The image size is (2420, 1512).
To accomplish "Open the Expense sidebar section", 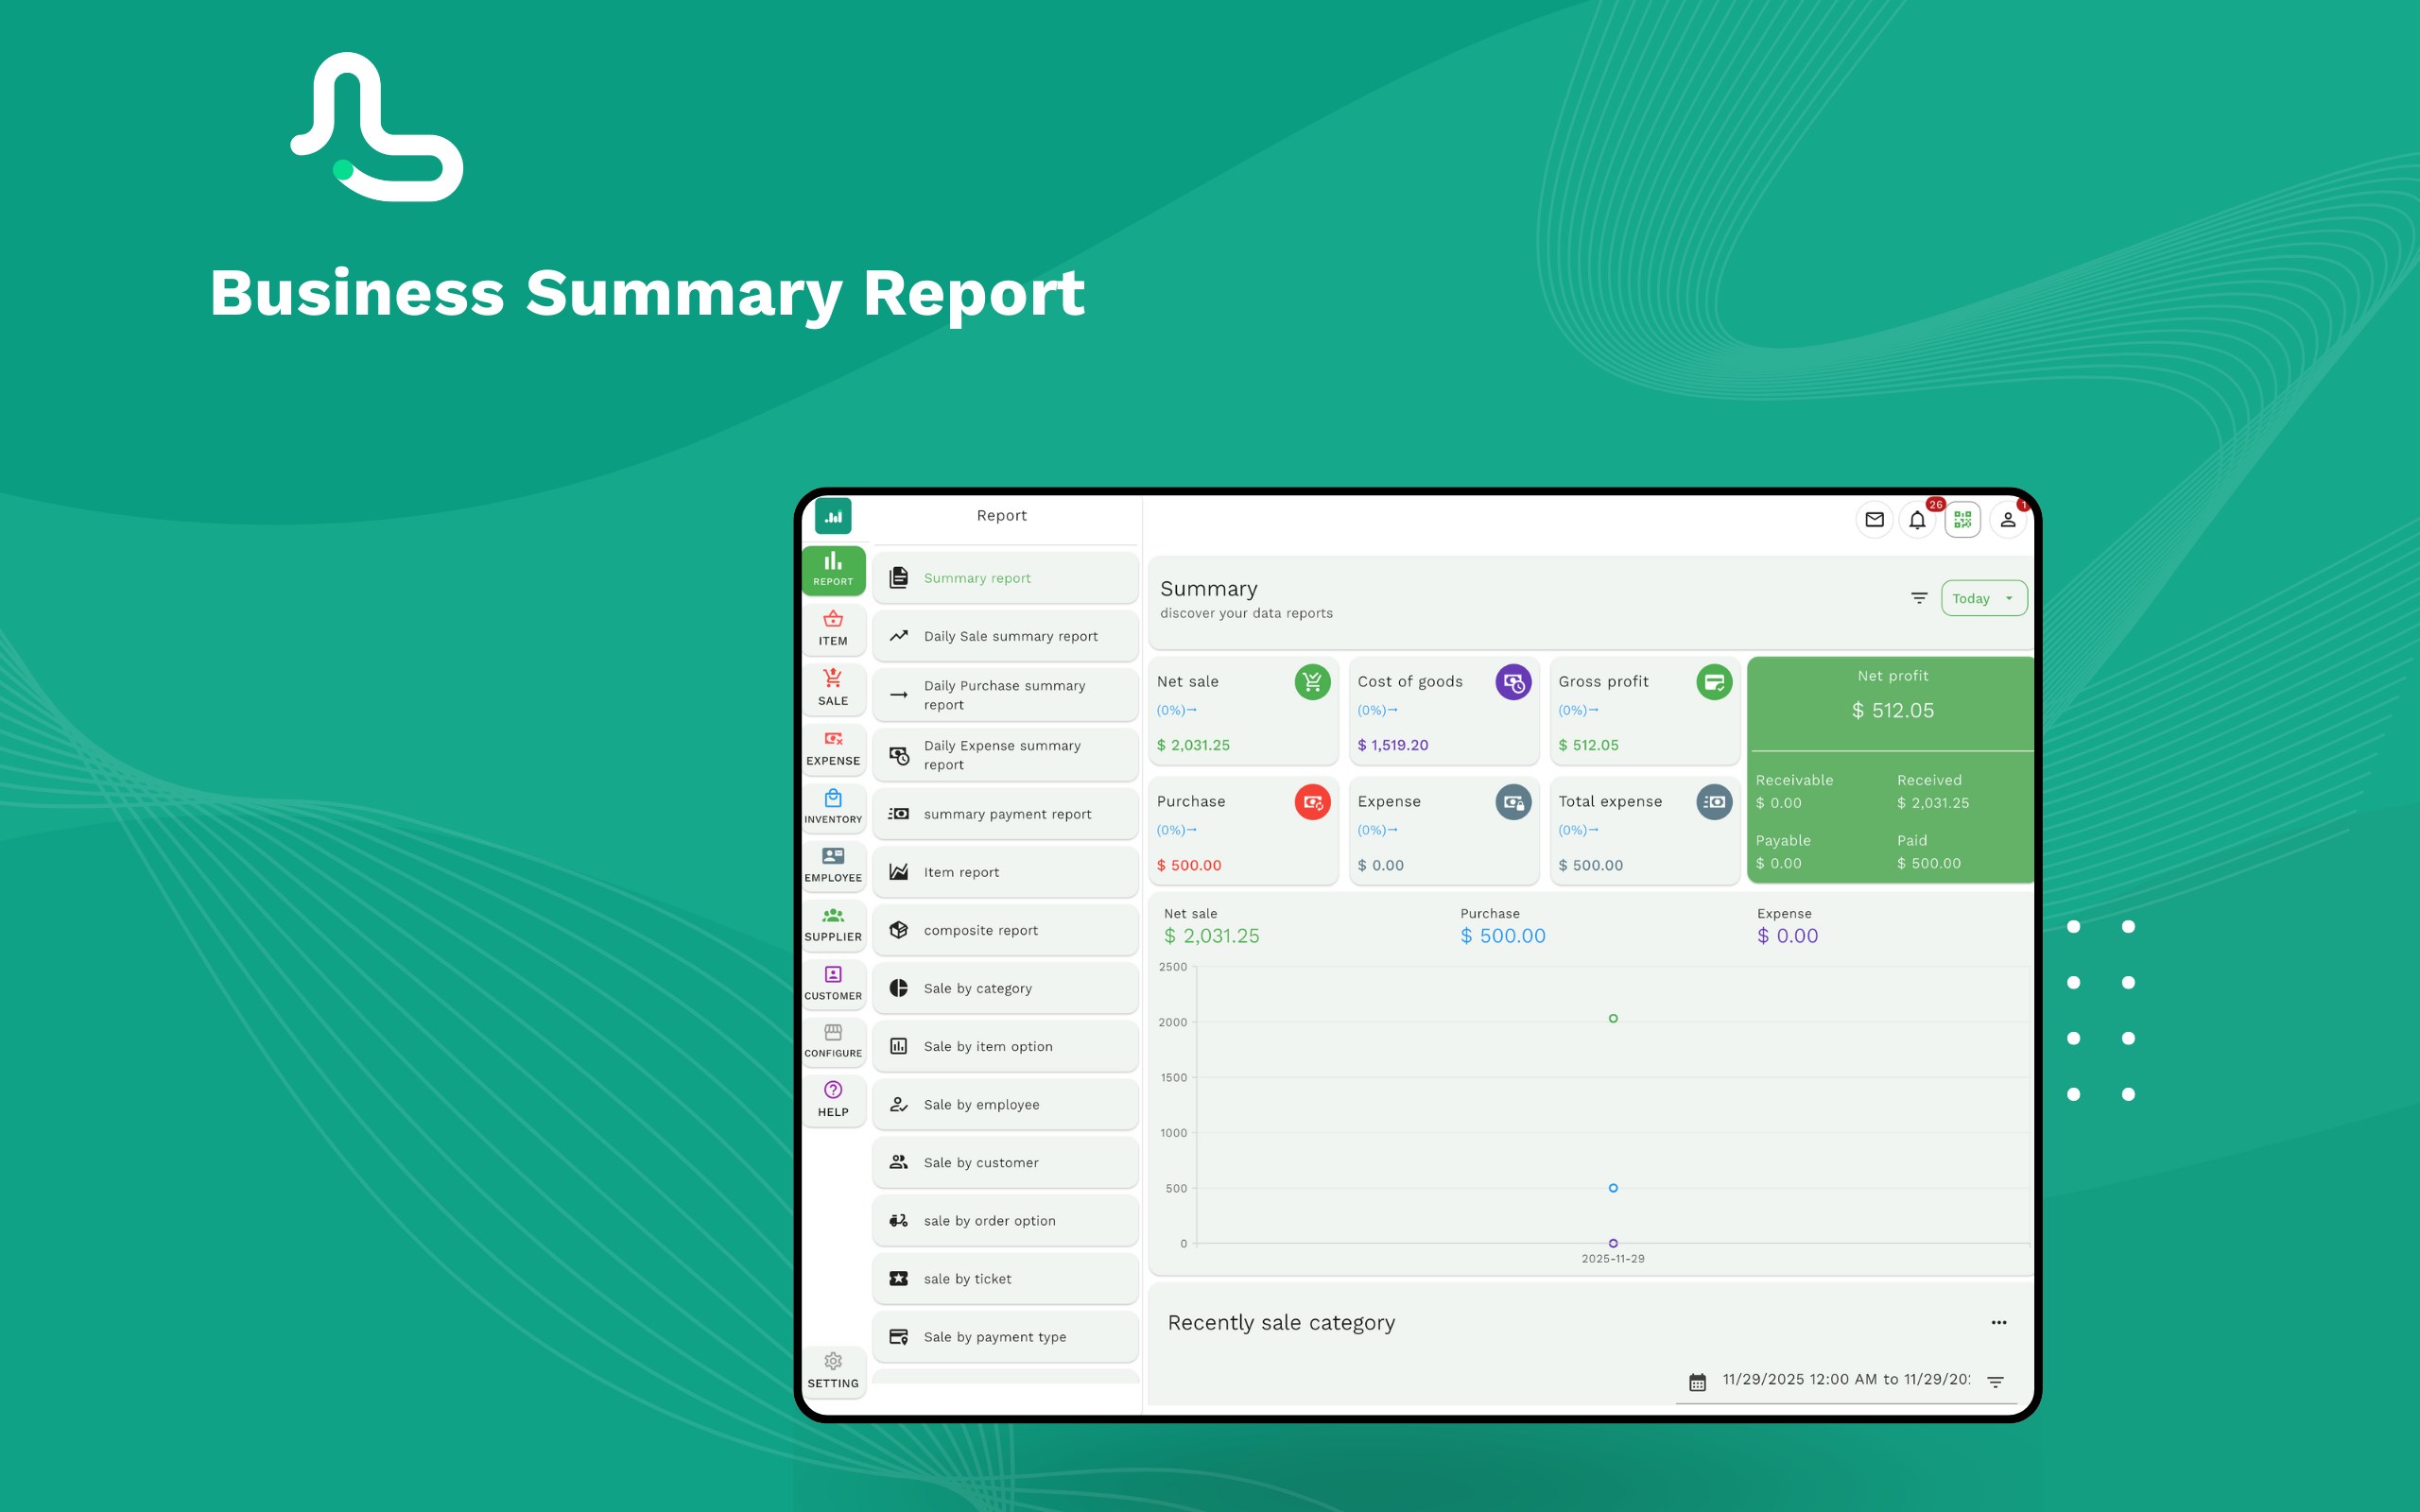I will (x=833, y=748).
